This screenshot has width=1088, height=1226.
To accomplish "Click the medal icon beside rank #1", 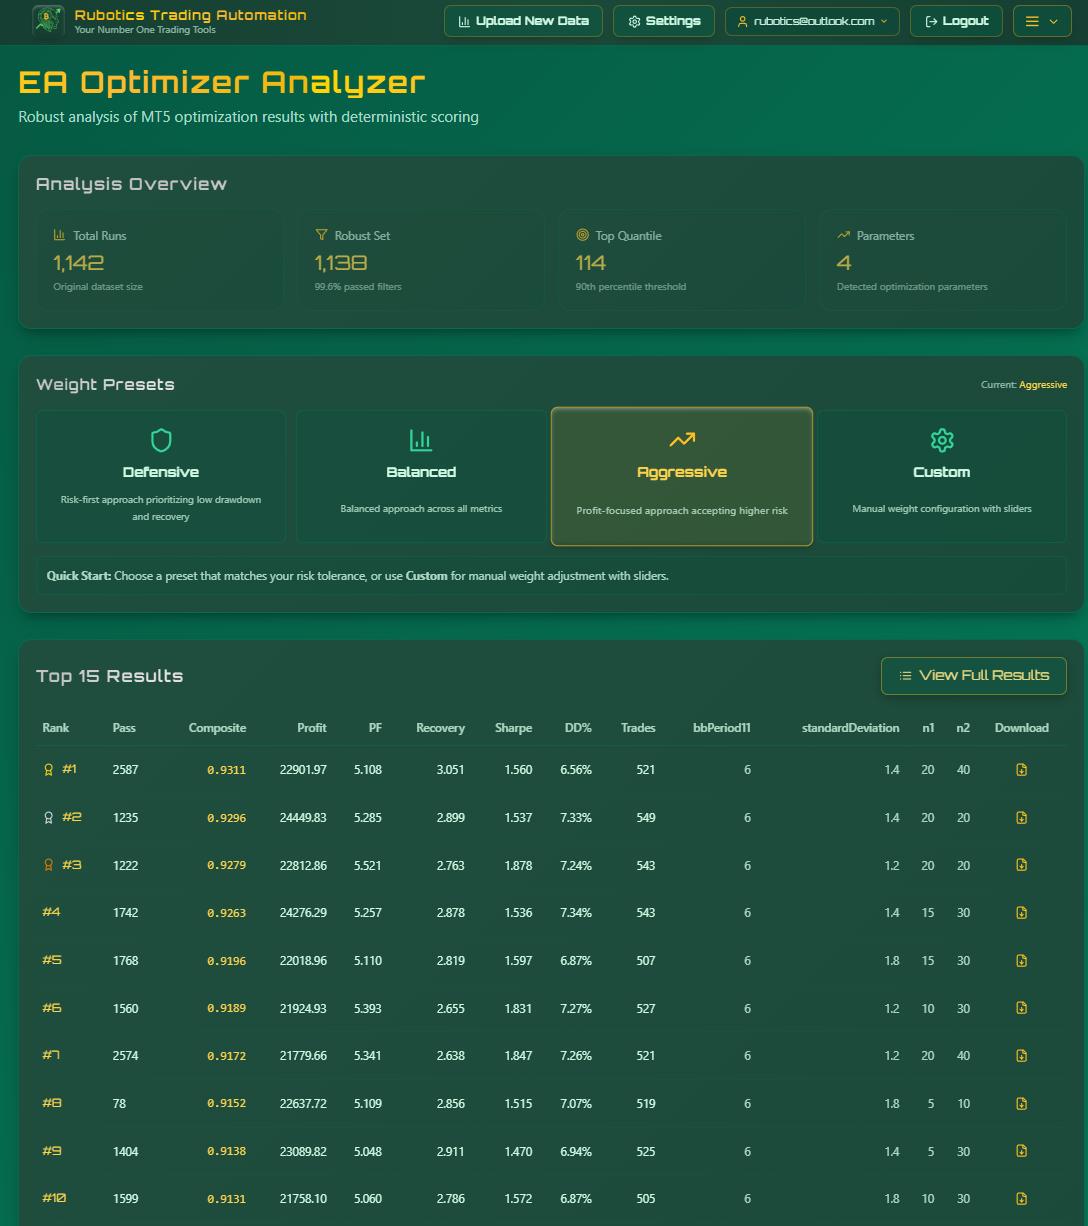I will click(x=48, y=770).
